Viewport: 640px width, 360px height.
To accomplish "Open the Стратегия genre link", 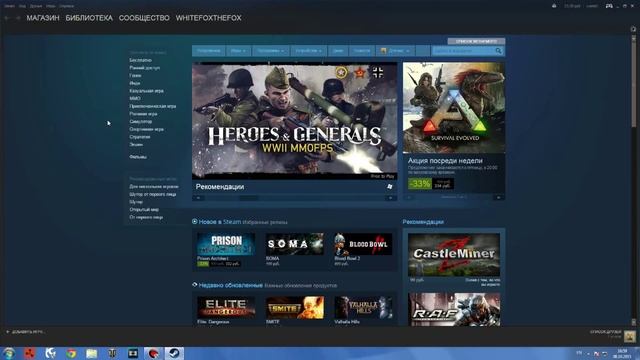I will [x=140, y=137].
